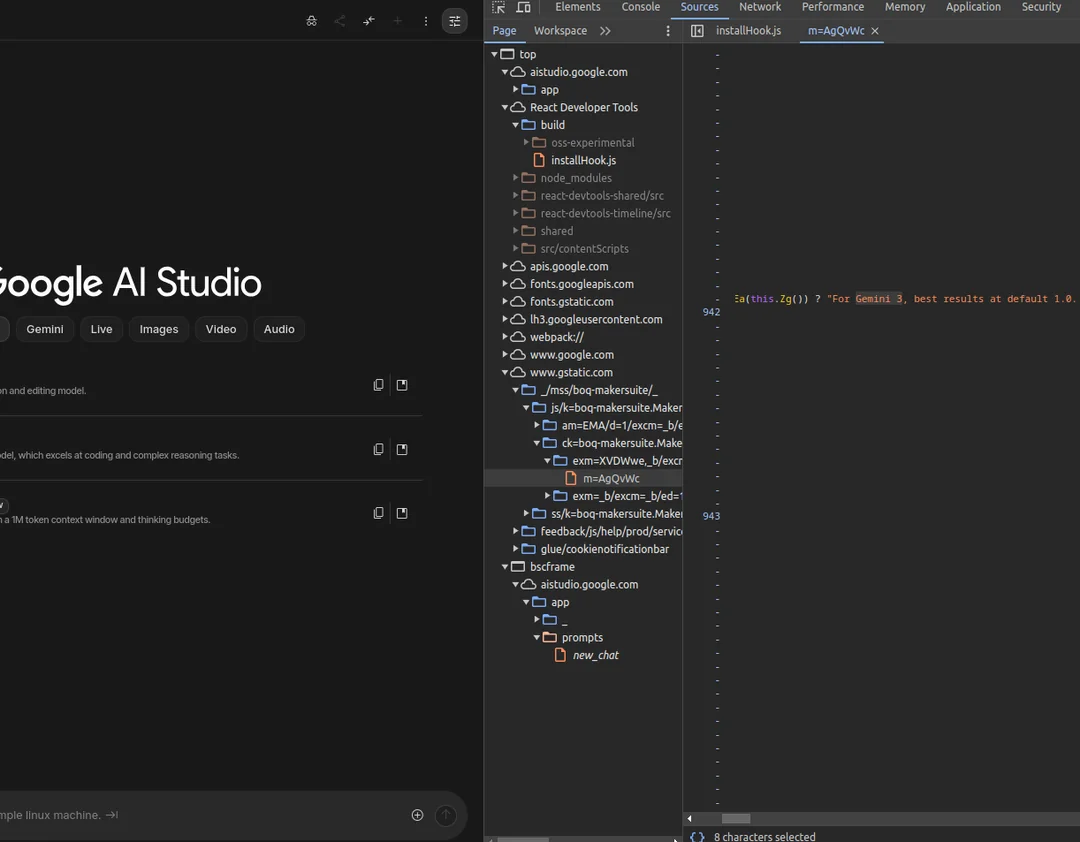Viewport: 1080px width, 842px height.
Task: Switch to the Console panel
Action: coord(640,7)
